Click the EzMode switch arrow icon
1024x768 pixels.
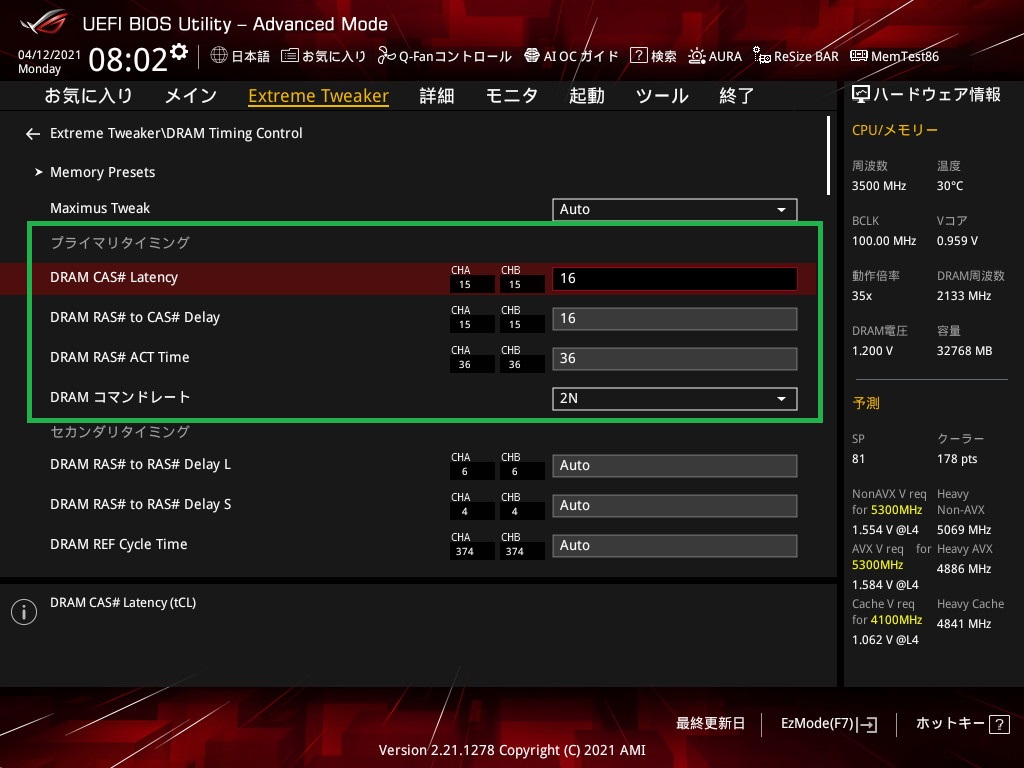[x=867, y=724]
